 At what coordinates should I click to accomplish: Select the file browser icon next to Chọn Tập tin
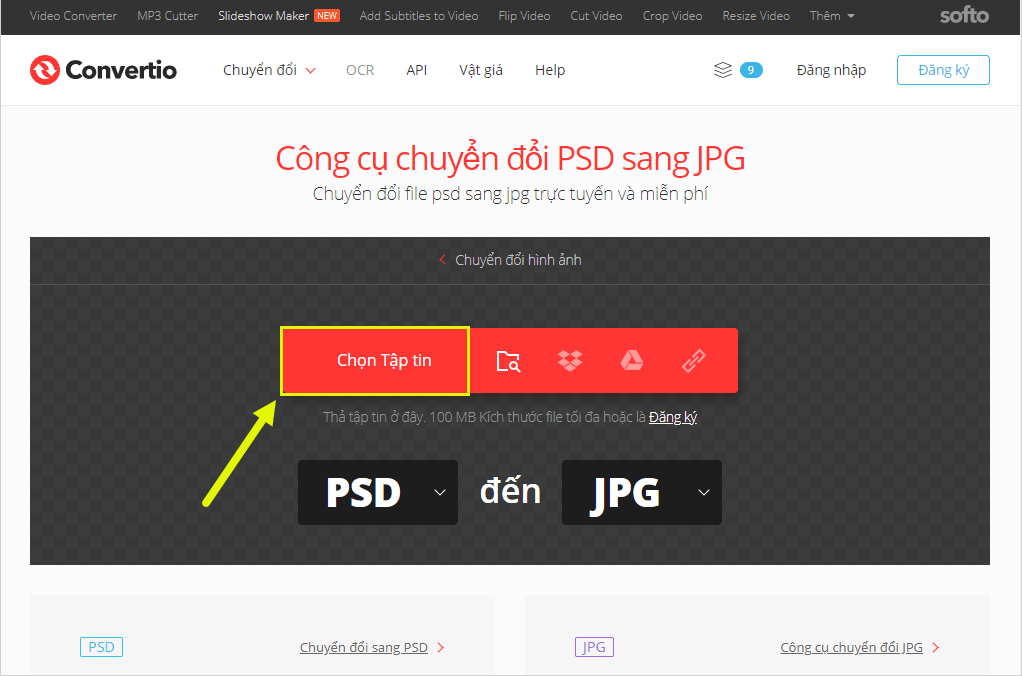[508, 361]
